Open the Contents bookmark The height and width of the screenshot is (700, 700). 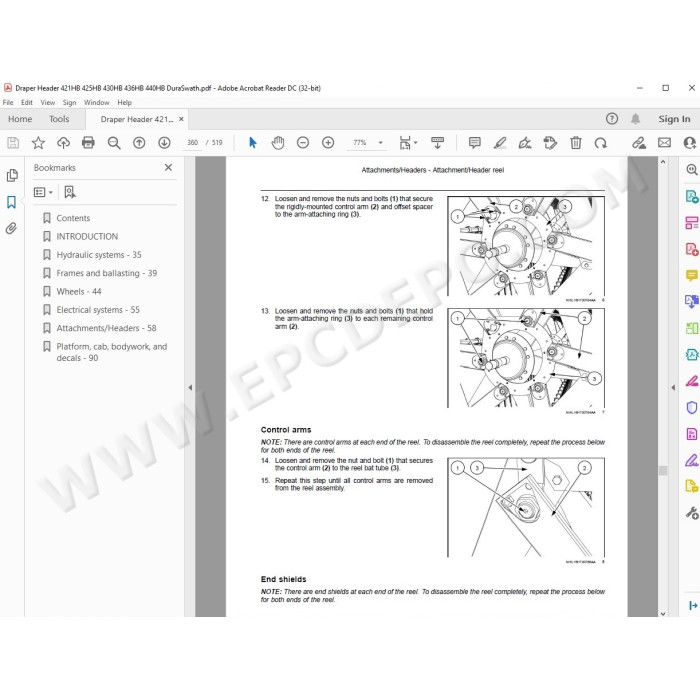point(73,218)
